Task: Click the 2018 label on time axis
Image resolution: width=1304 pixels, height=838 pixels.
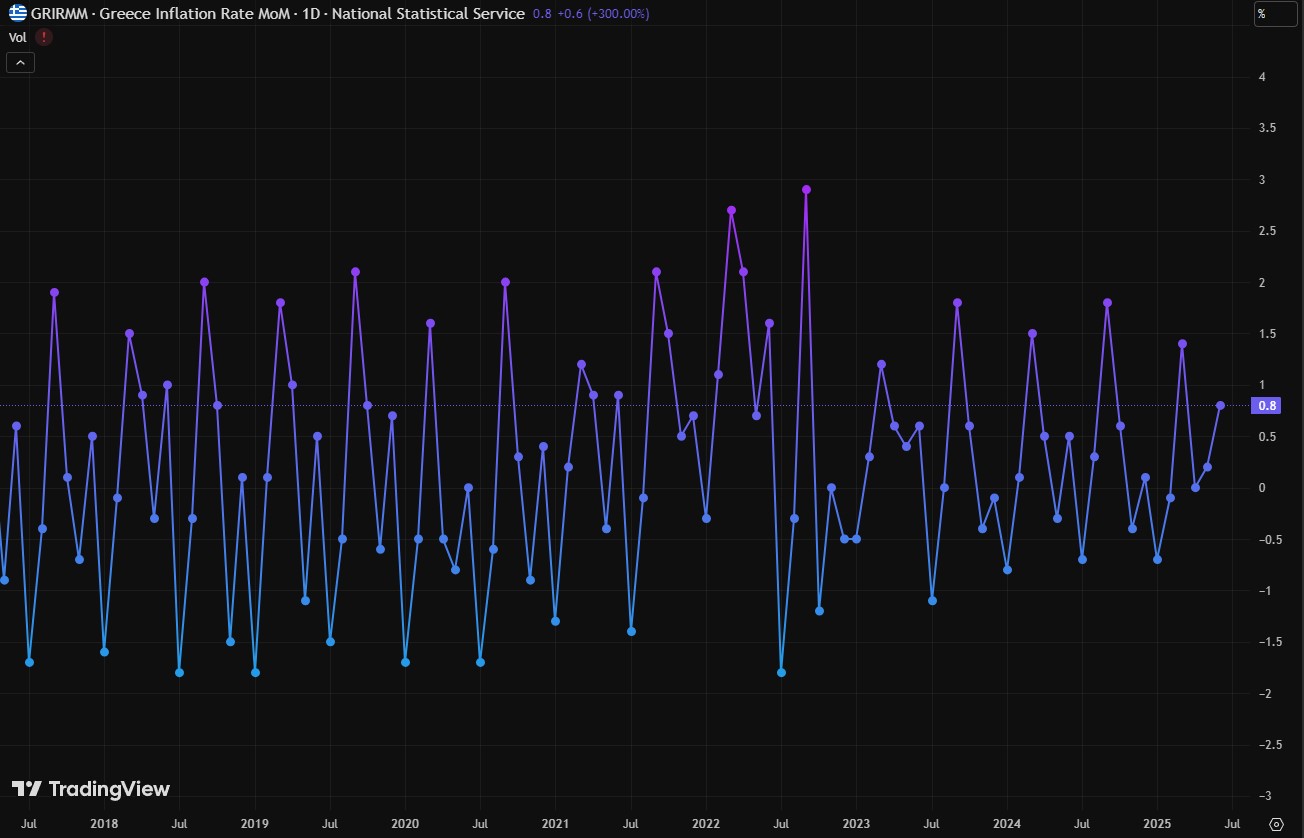Action: (104, 824)
